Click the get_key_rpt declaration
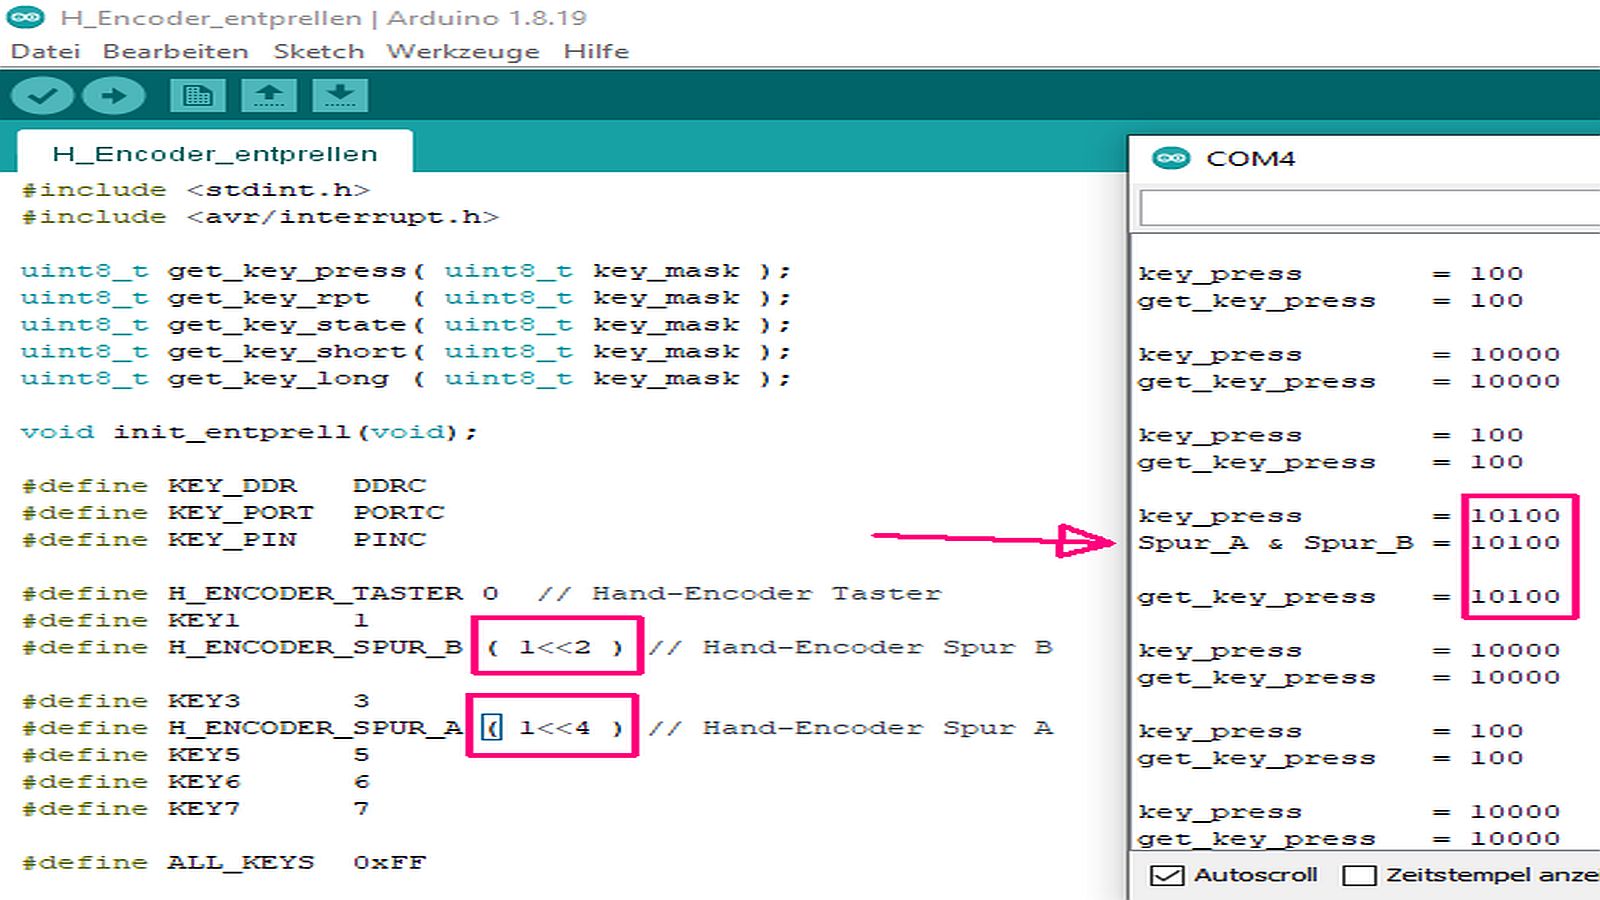The image size is (1600, 900). click(406, 298)
